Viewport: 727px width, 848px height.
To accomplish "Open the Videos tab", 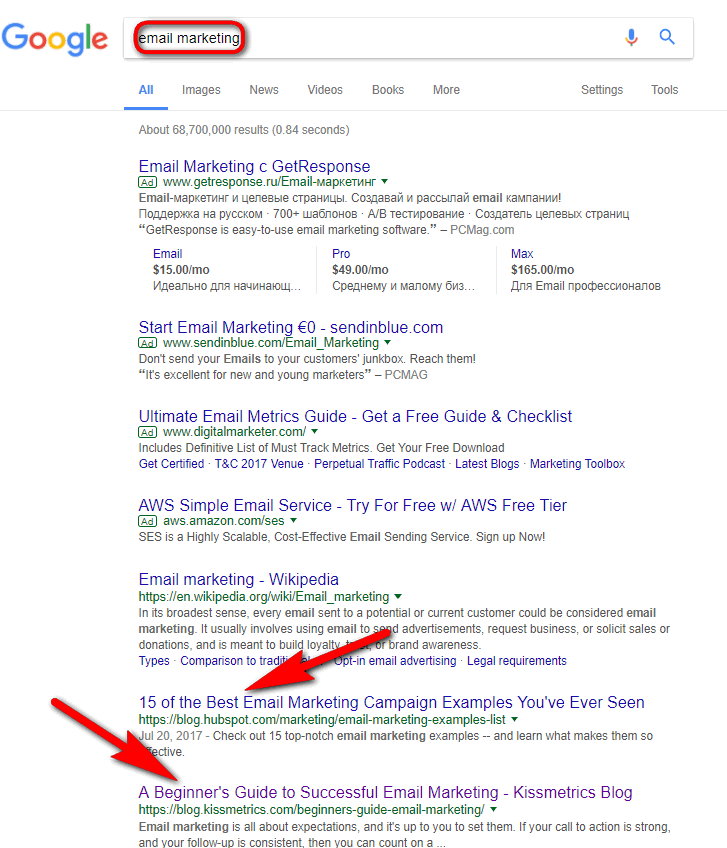I will pyautogui.click(x=325, y=90).
